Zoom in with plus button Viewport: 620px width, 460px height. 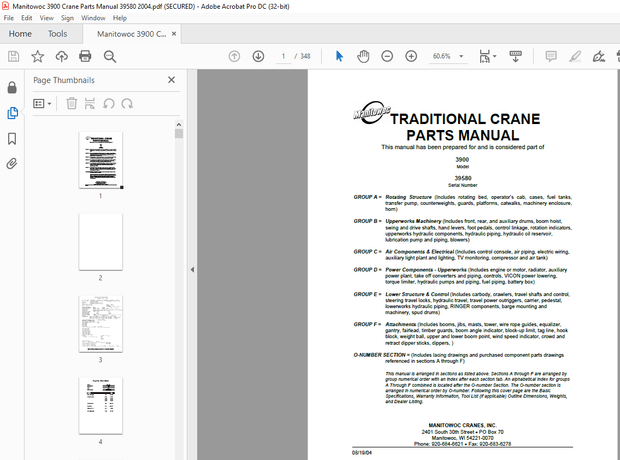(411, 57)
